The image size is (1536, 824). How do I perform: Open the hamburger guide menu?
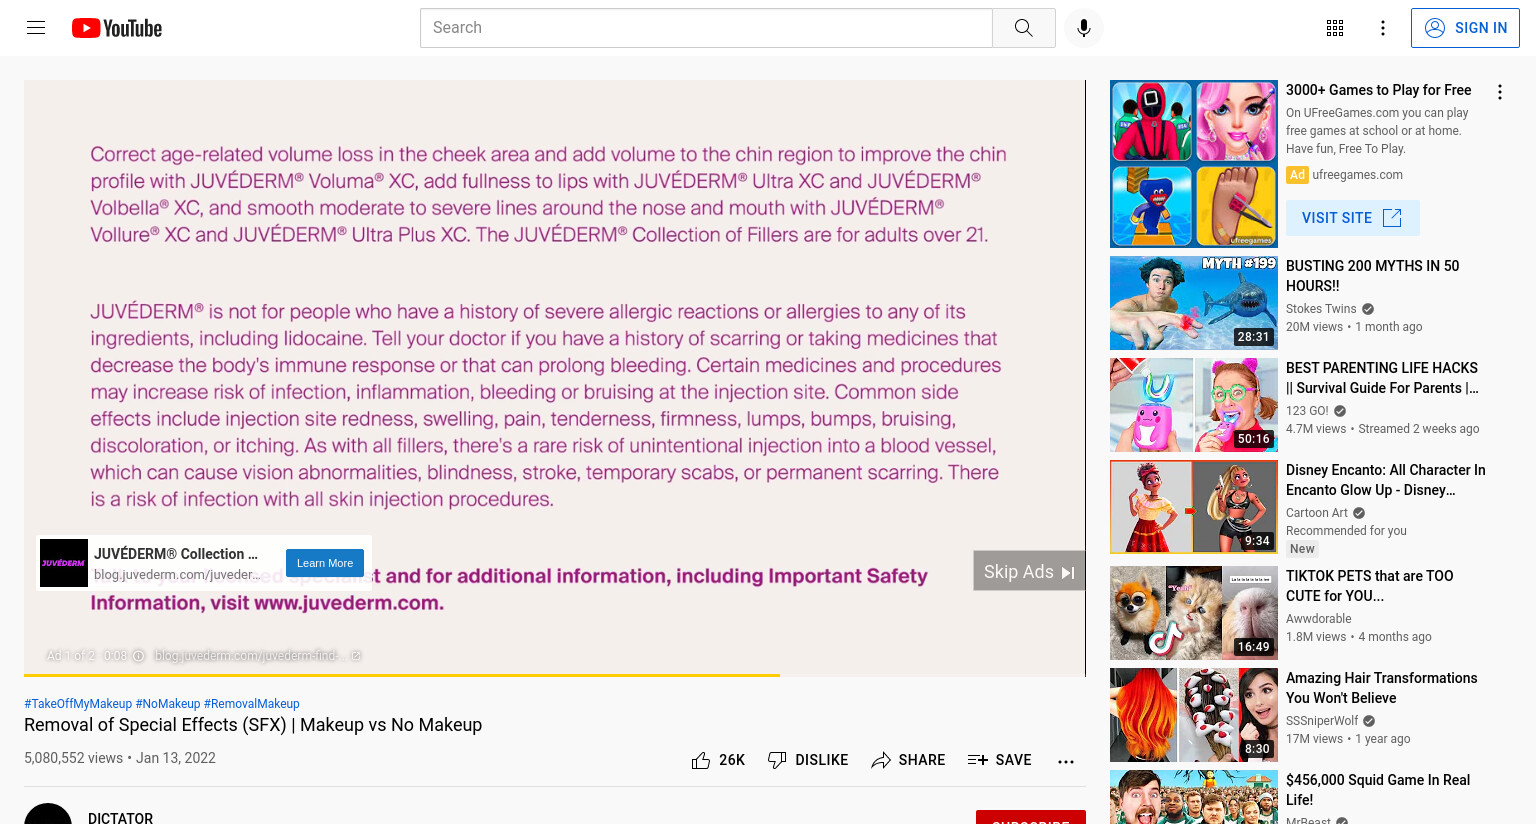point(36,28)
